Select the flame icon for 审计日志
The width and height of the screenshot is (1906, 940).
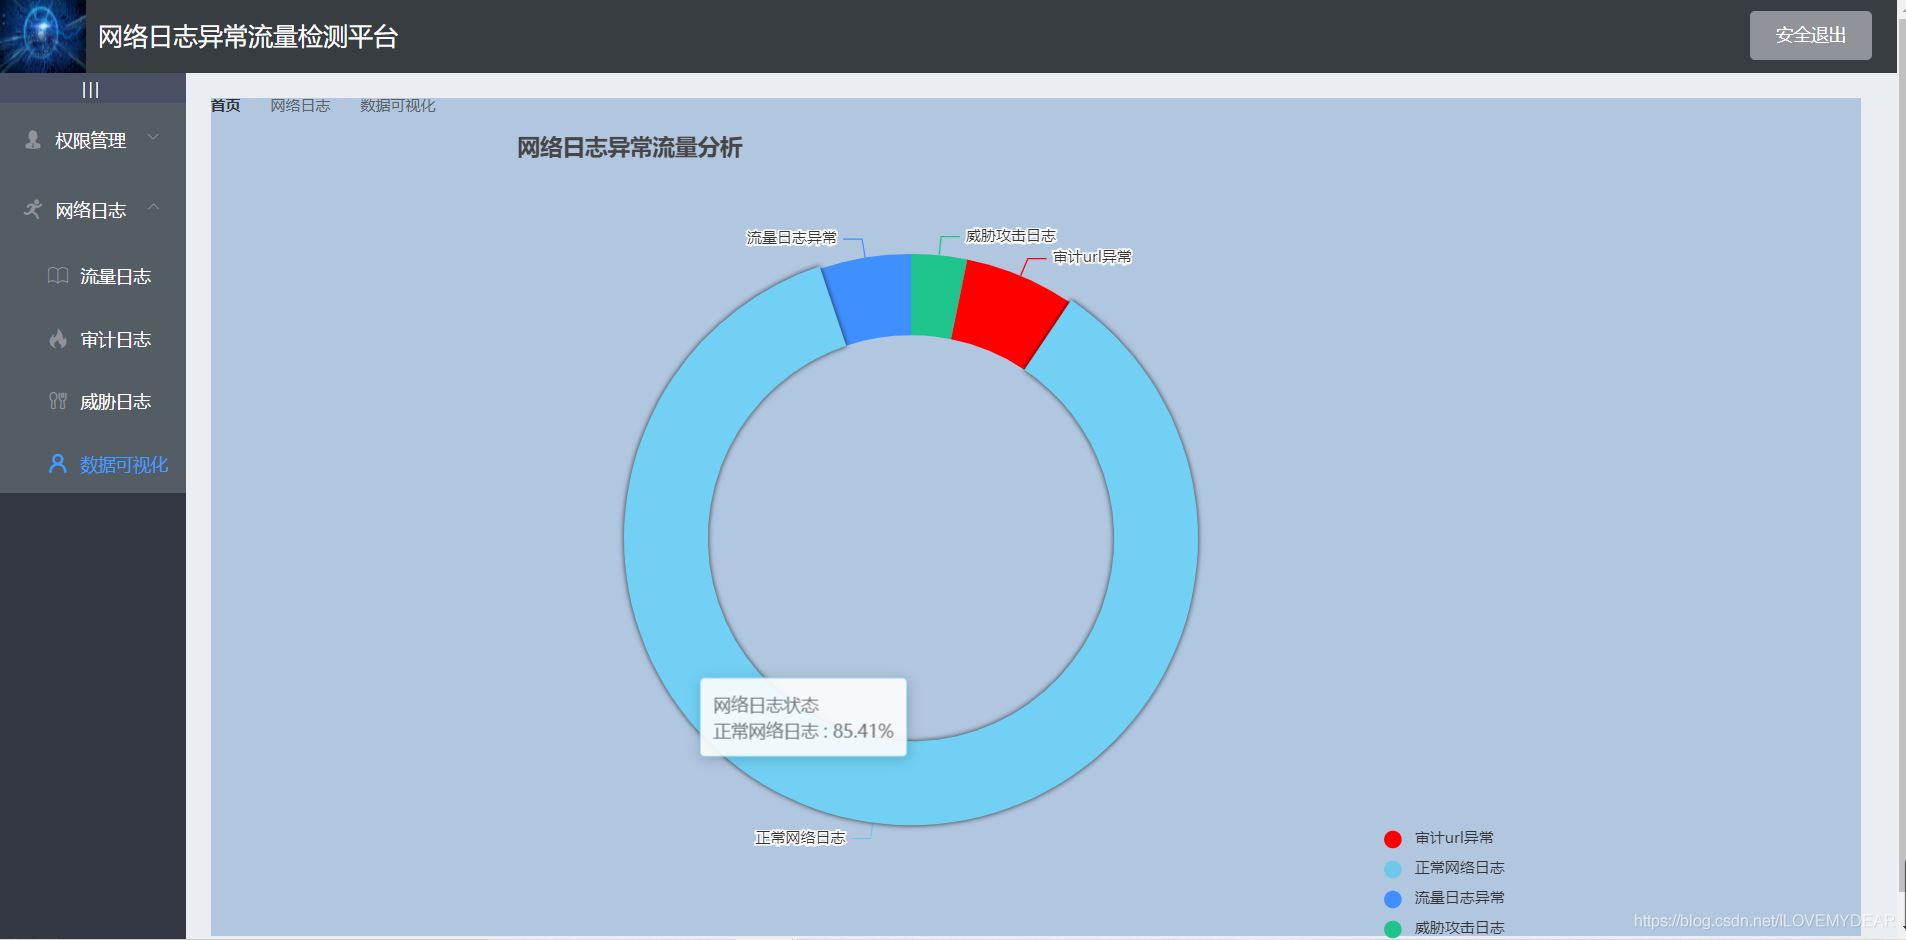[57, 339]
